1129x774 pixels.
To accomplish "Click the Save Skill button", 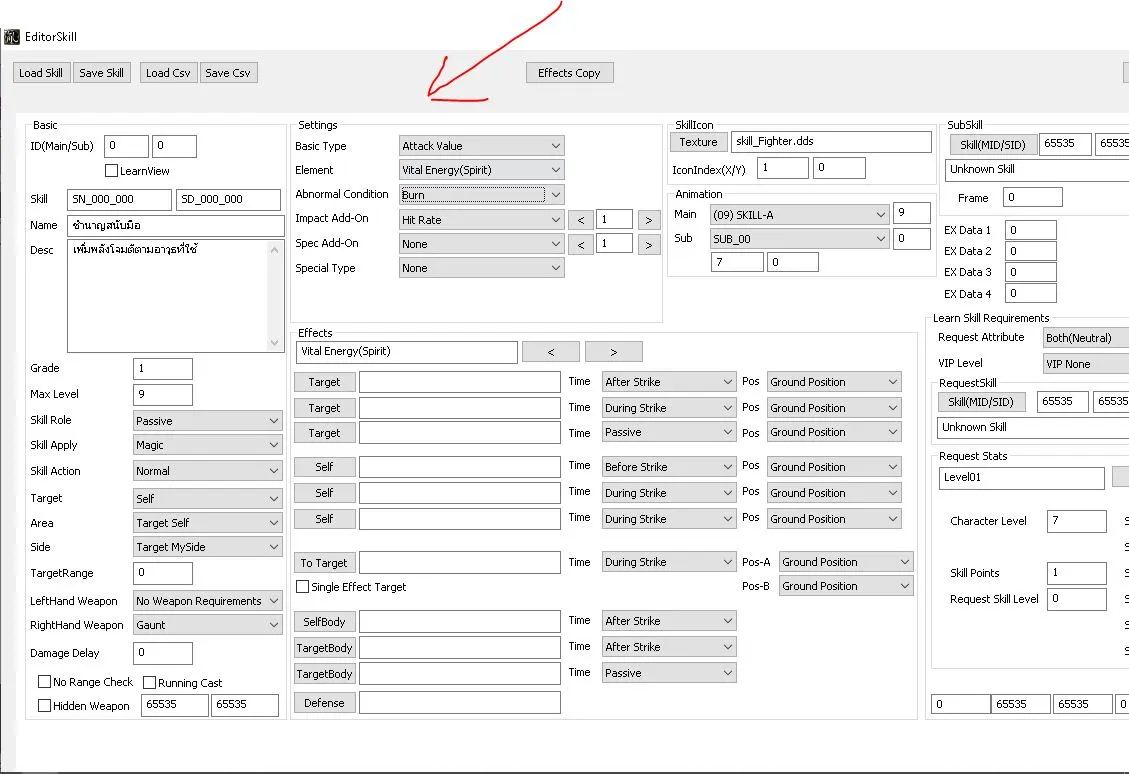I will point(102,73).
